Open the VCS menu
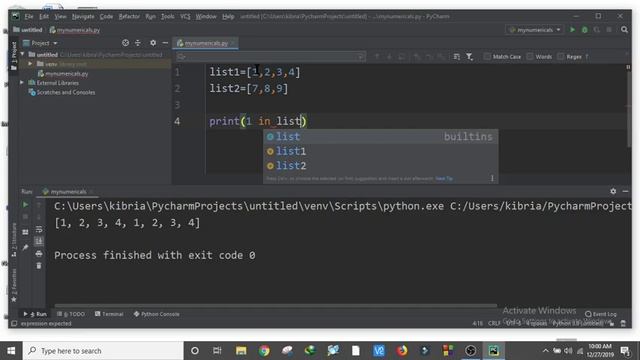Viewport: 640px width, 360px height. (x=185, y=16)
